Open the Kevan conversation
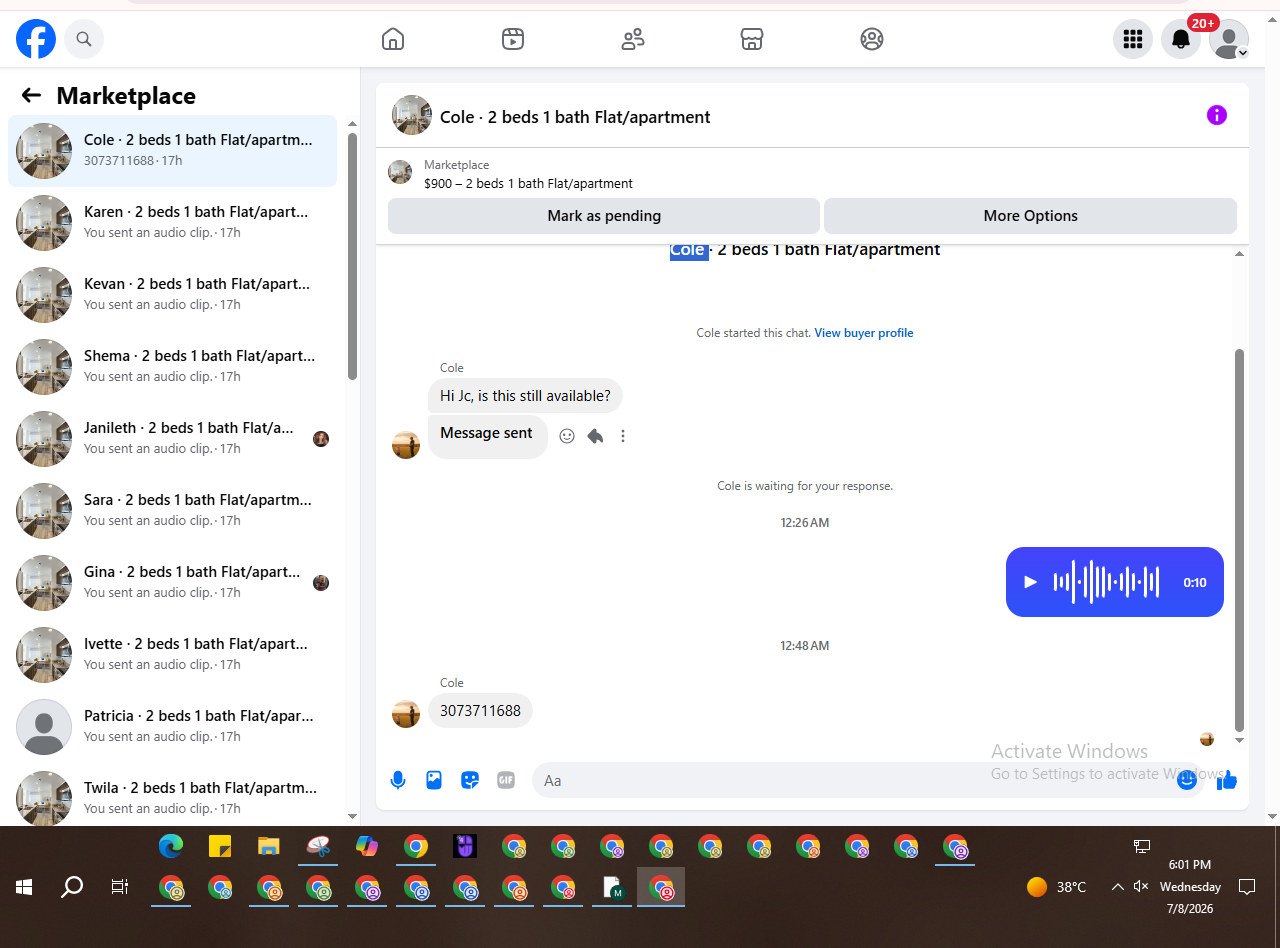Screen dimensions: 1280x948 click(172, 295)
